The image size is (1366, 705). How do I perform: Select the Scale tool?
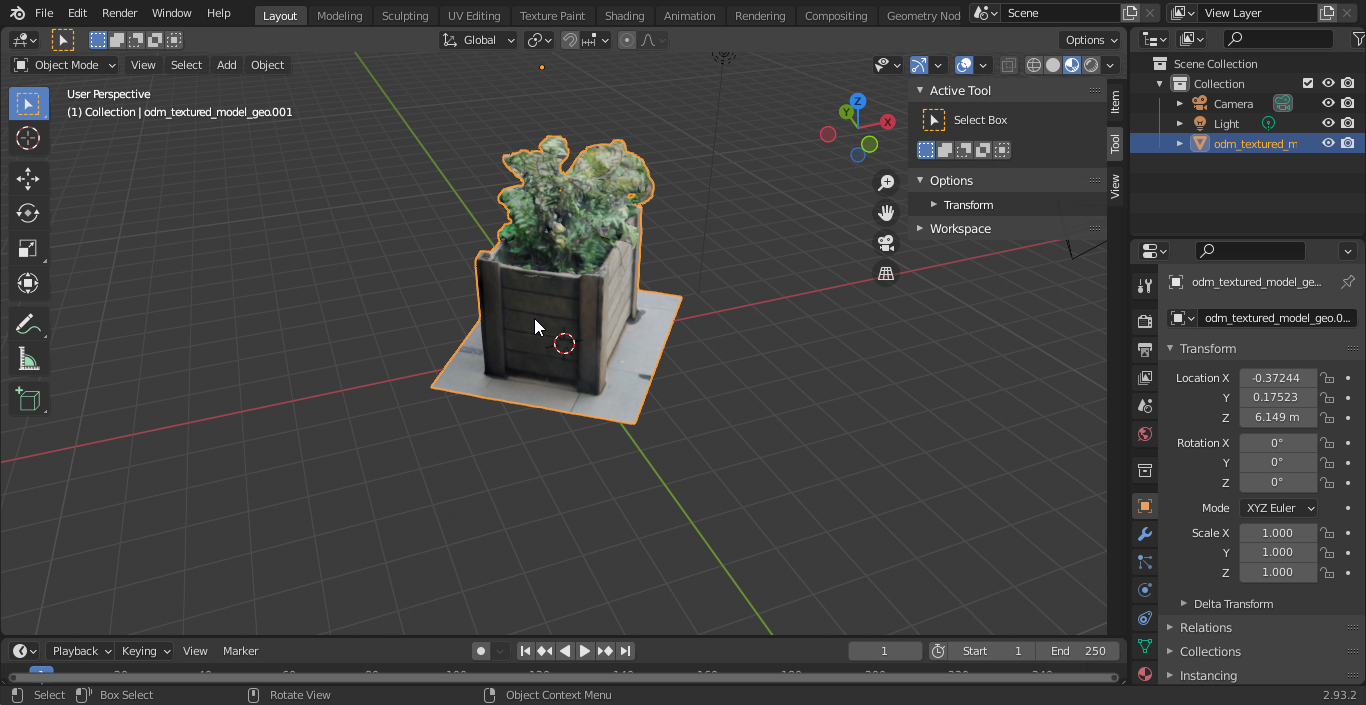coord(28,249)
